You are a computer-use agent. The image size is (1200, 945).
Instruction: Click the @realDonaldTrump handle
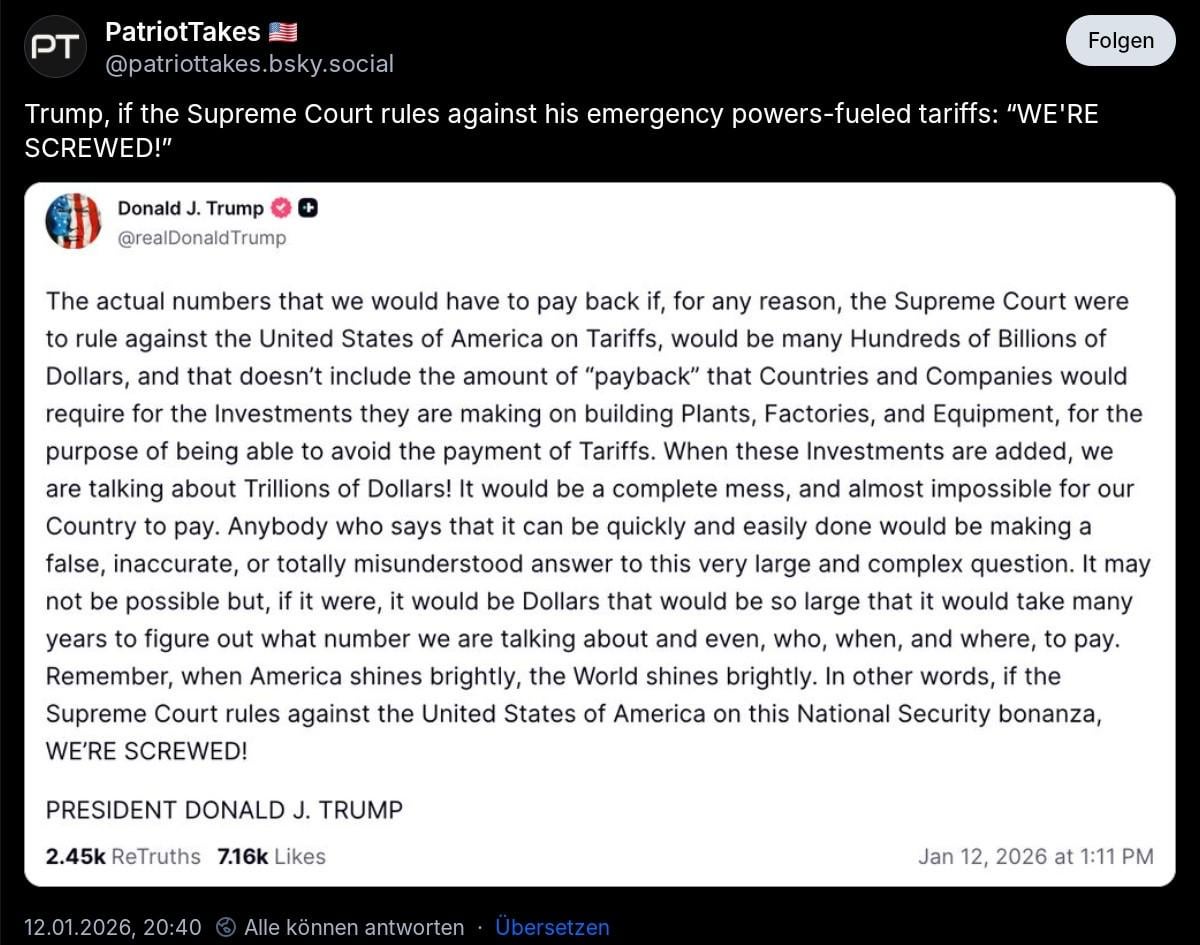click(x=202, y=237)
